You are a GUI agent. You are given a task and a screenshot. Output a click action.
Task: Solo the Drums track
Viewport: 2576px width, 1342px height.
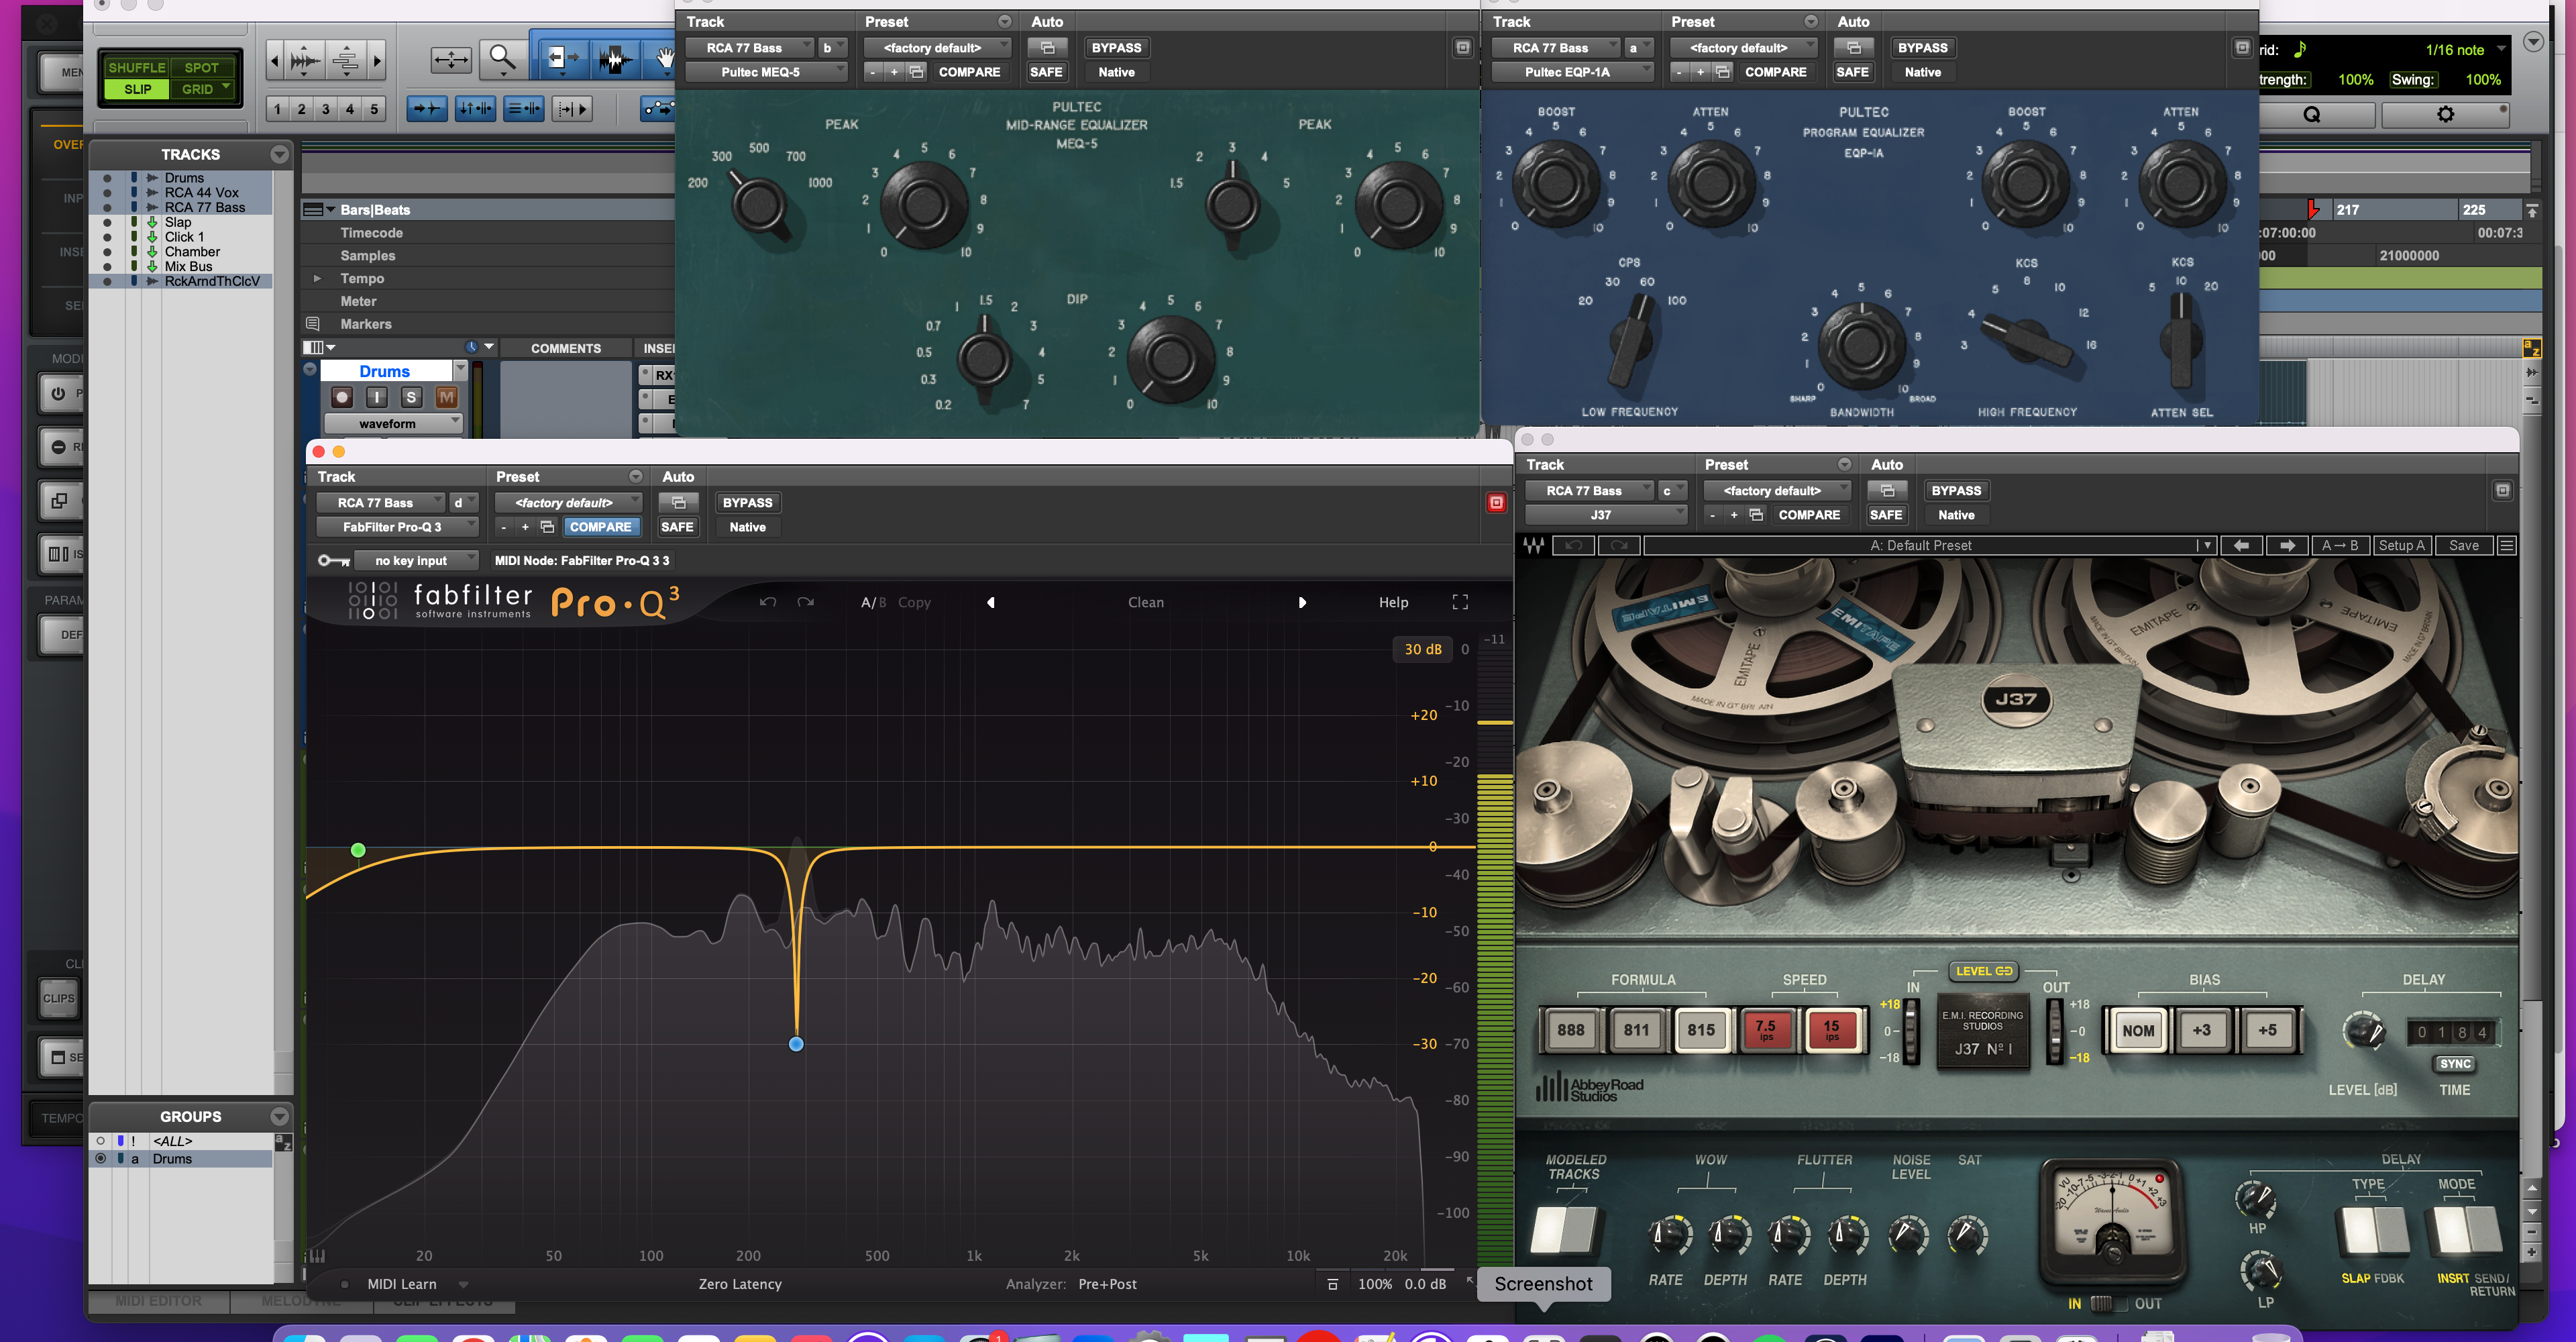point(411,398)
